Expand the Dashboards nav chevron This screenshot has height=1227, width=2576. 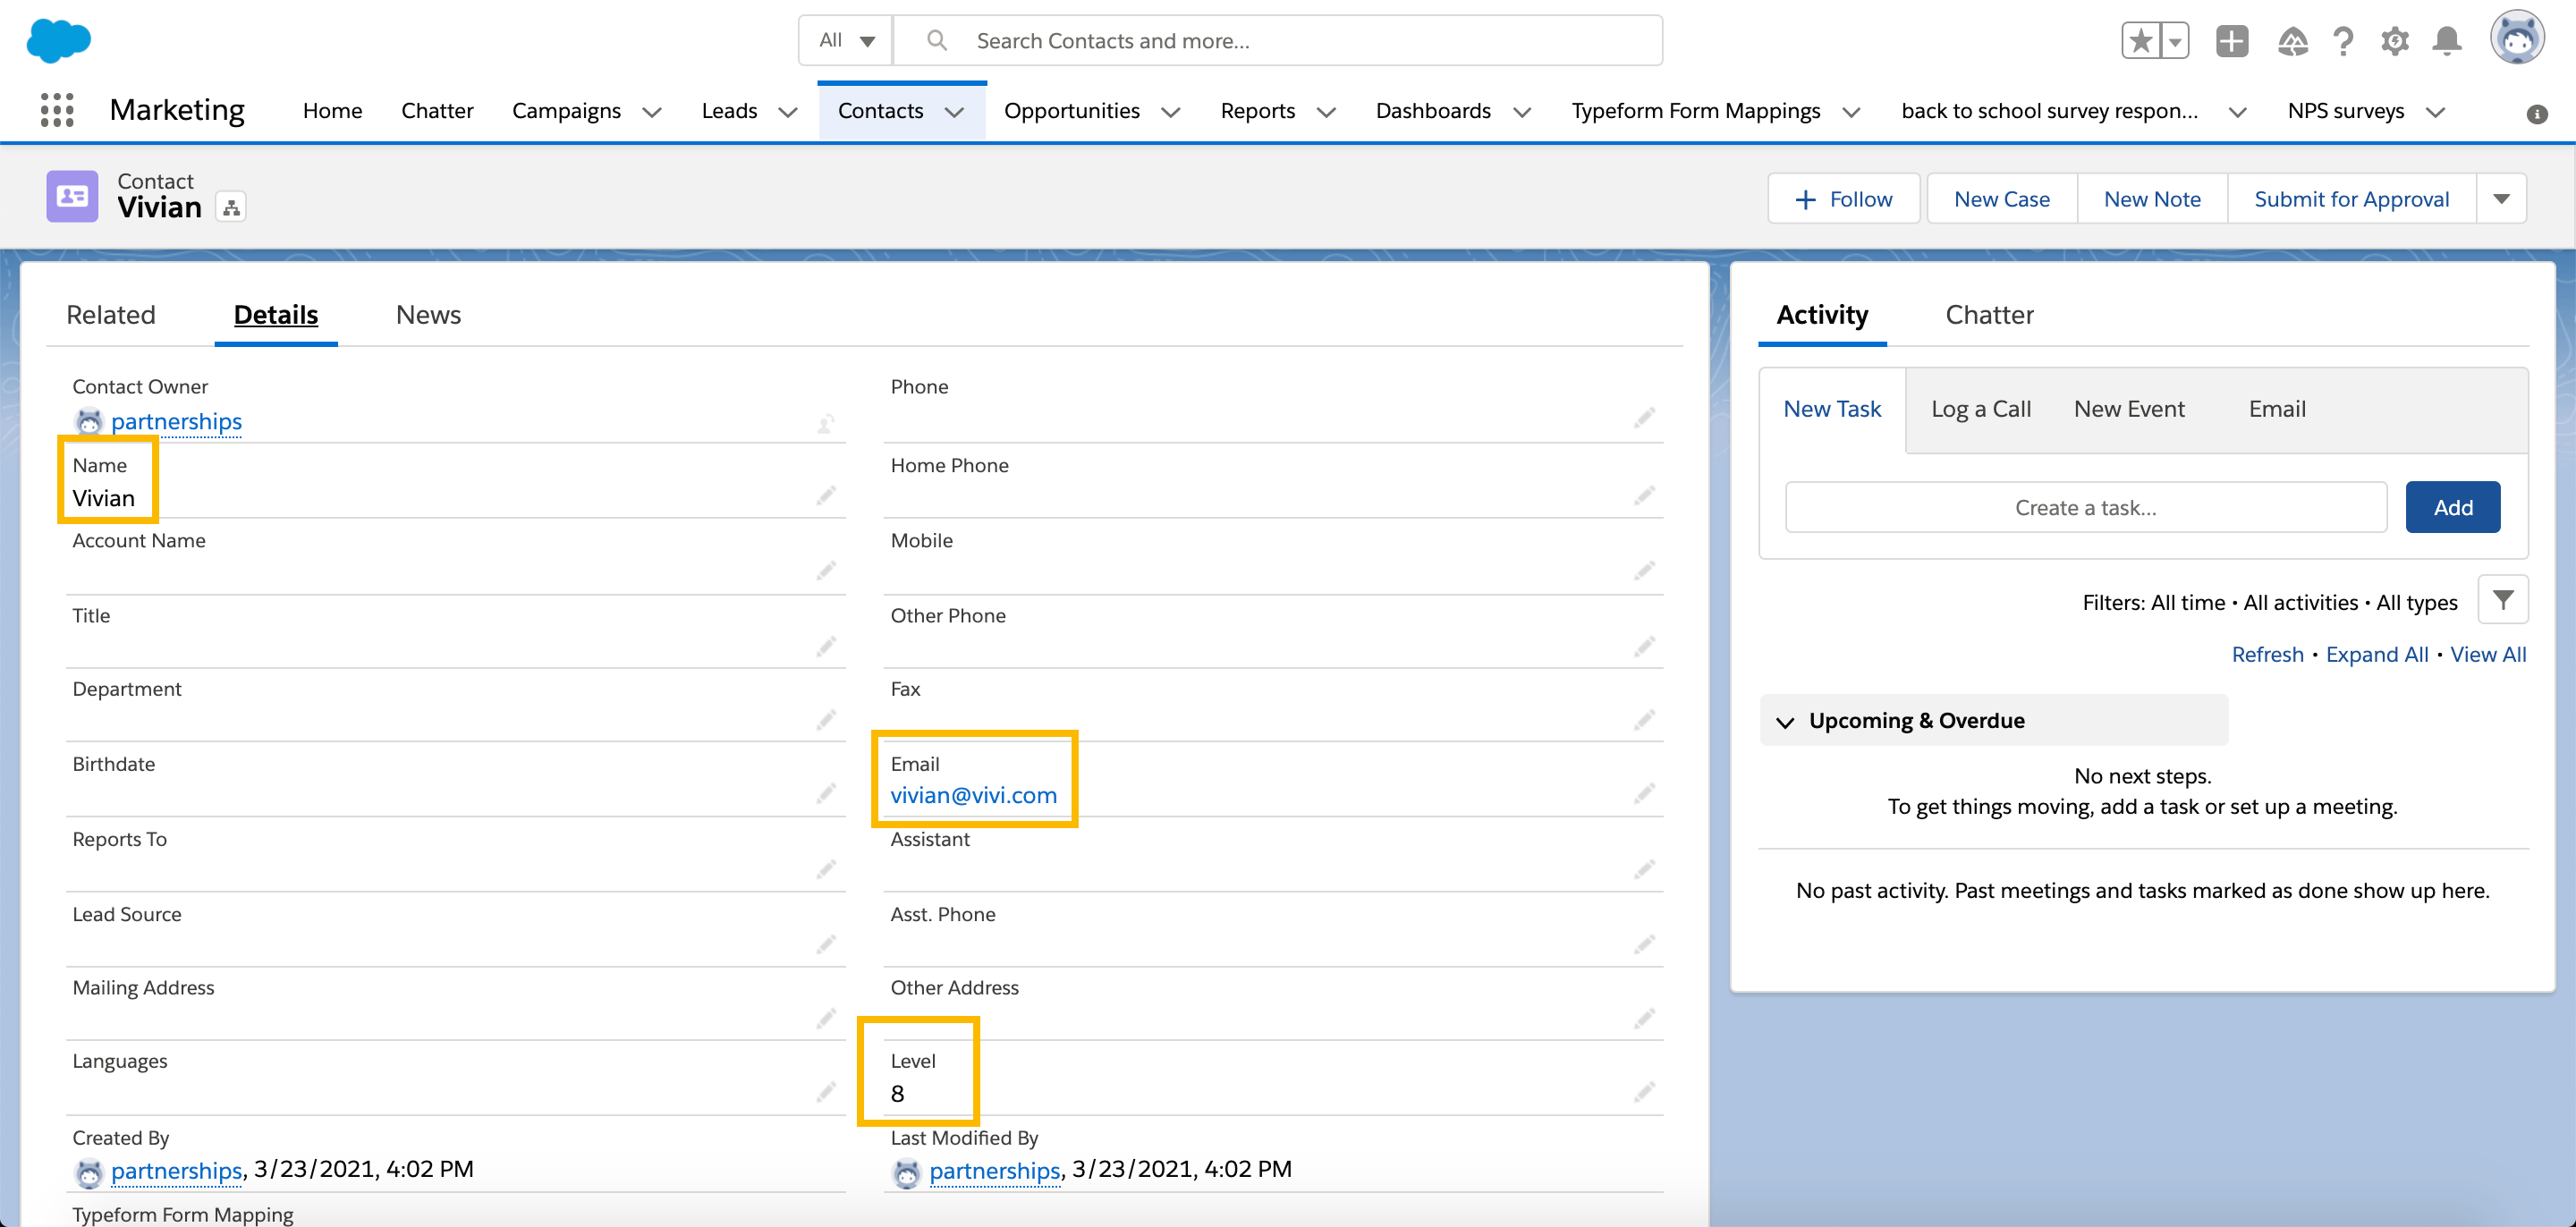tap(1522, 112)
